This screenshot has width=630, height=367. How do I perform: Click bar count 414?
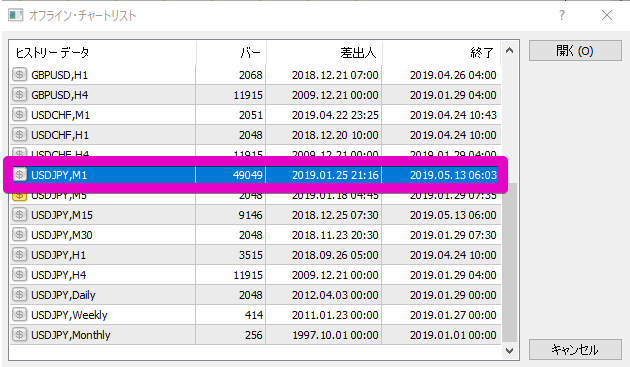254,315
